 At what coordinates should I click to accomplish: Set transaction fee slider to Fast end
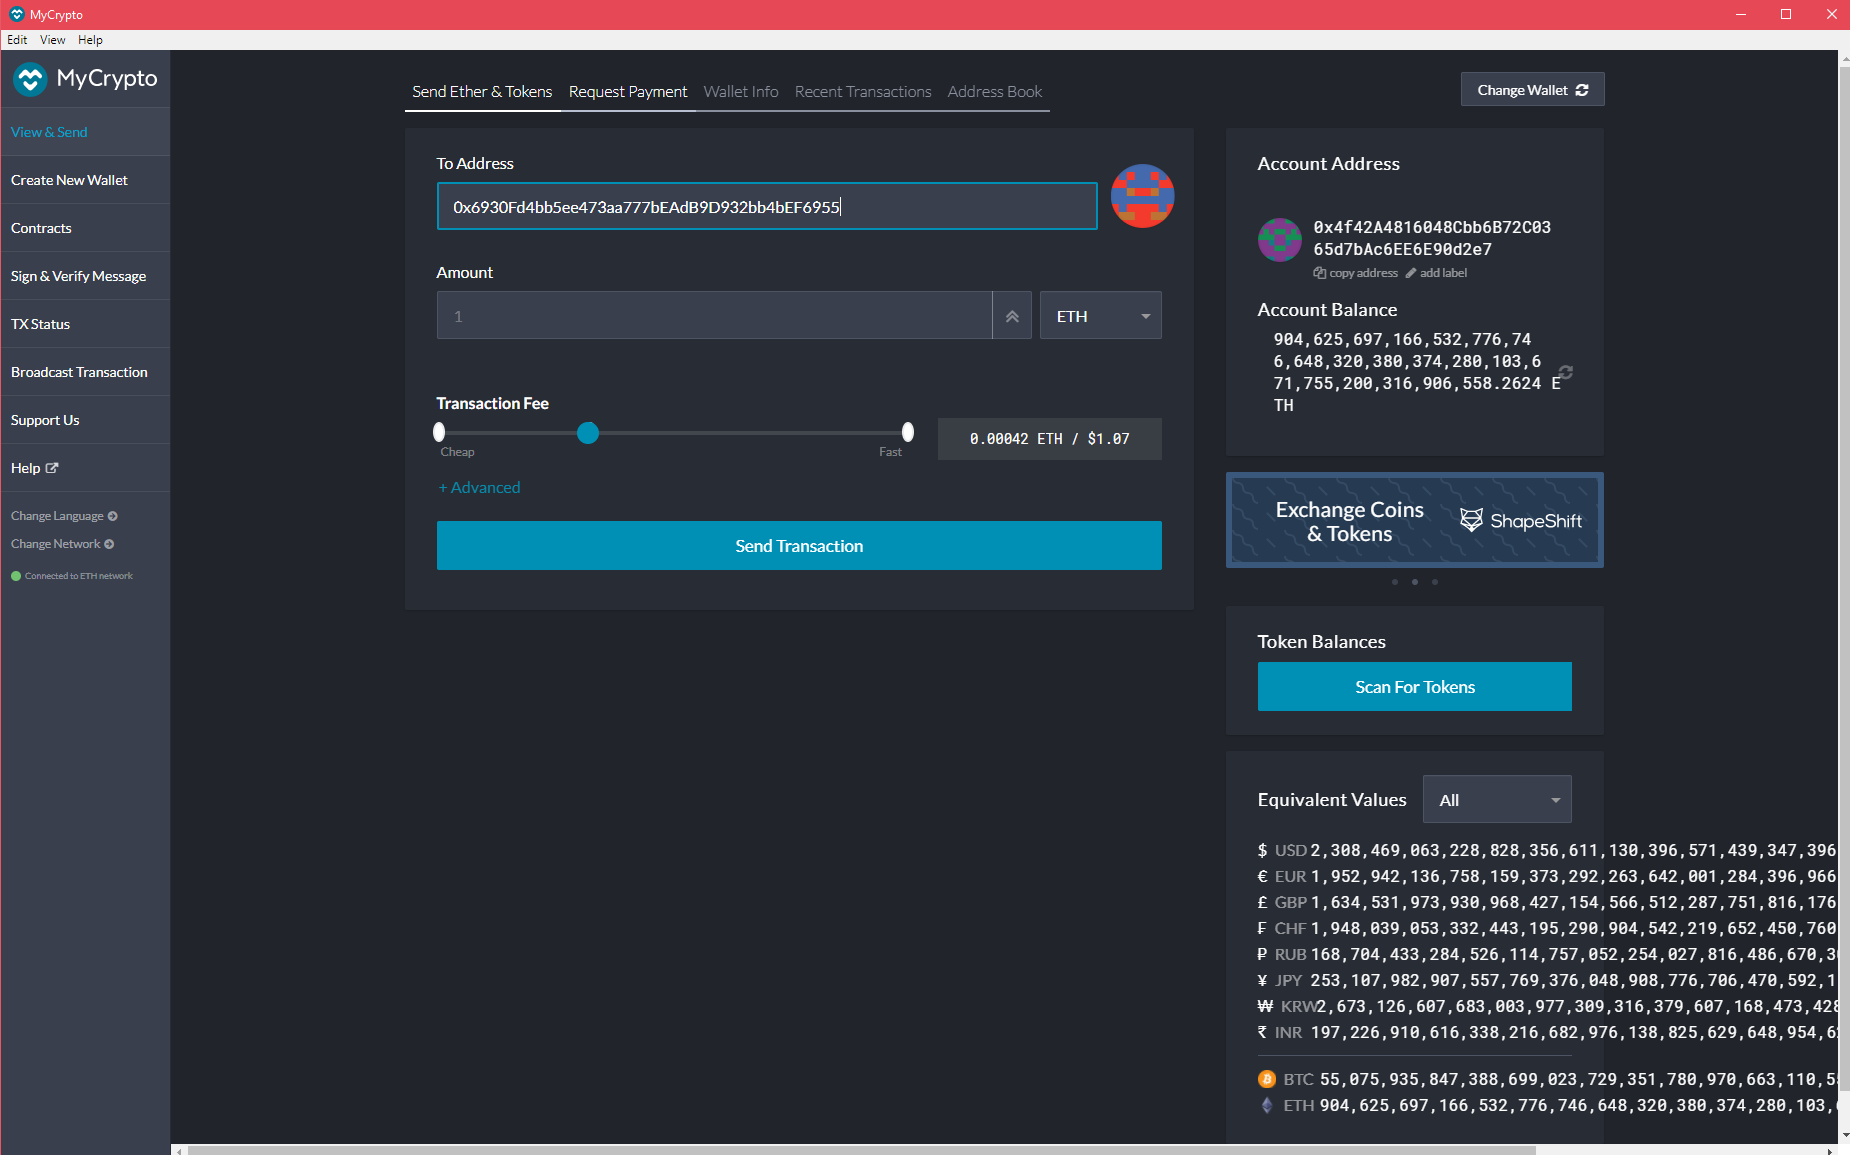pos(907,432)
